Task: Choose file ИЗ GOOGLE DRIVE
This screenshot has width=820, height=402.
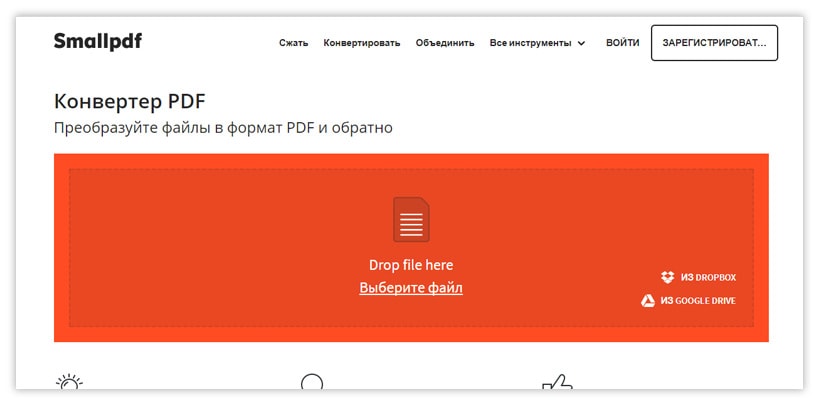Action: (688, 301)
